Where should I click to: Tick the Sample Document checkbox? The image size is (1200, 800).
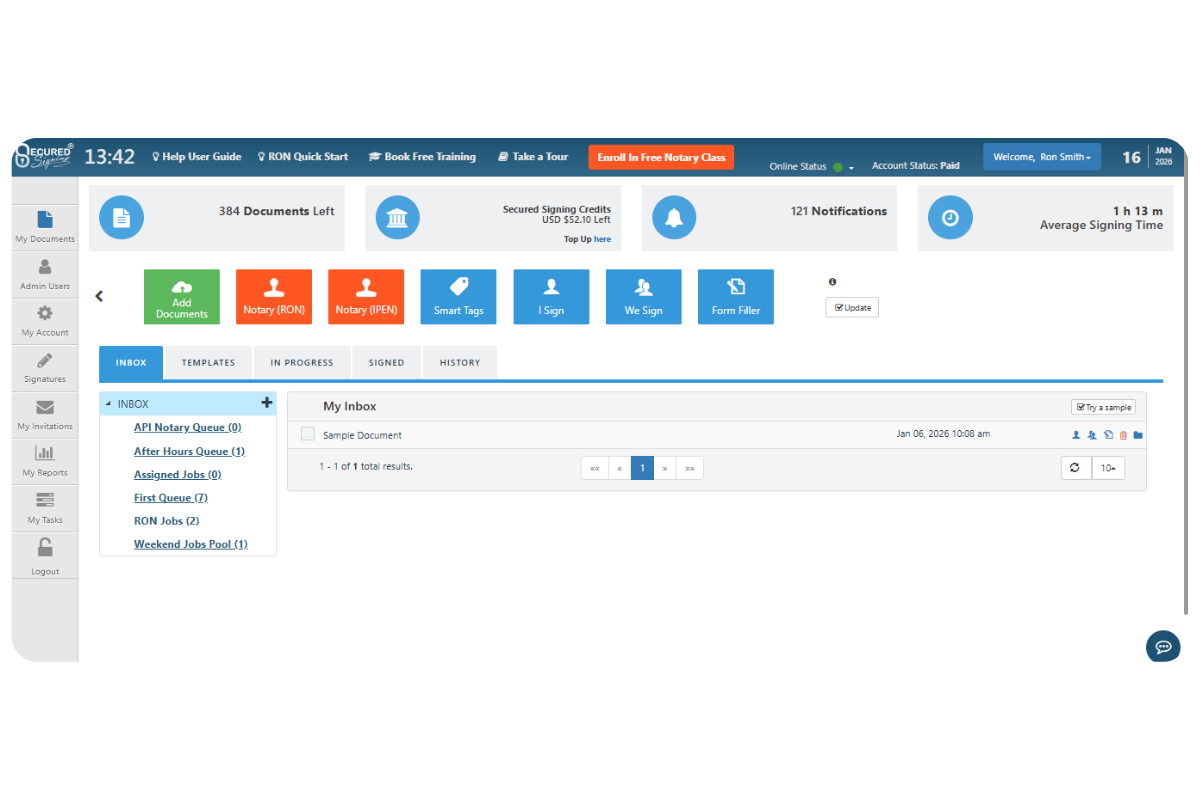[308, 434]
